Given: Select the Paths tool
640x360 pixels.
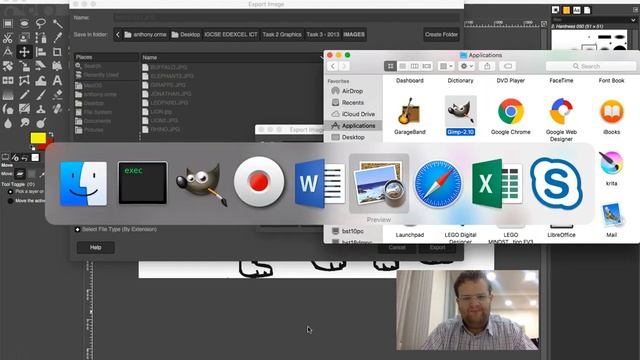Looking at the screenshot, I should point(40,38).
